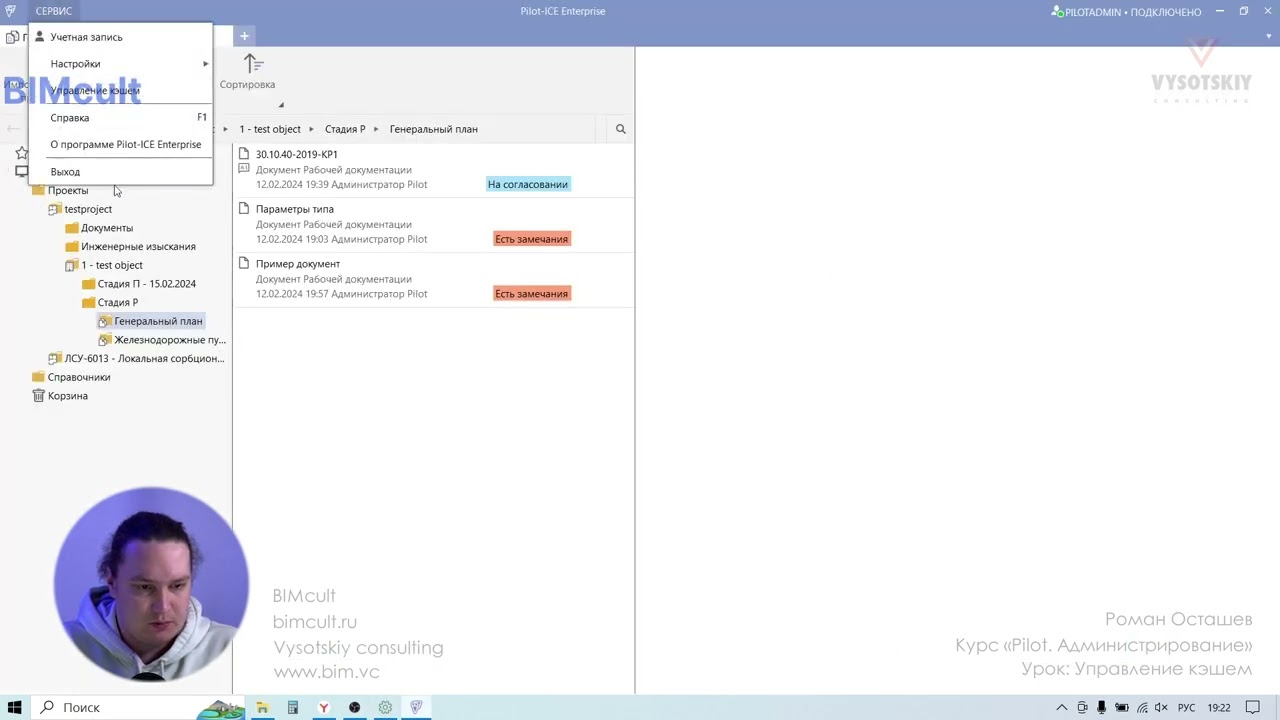The image size is (1280, 720).
Task: Add a new tab with the plus button
Action: (244, 37)
